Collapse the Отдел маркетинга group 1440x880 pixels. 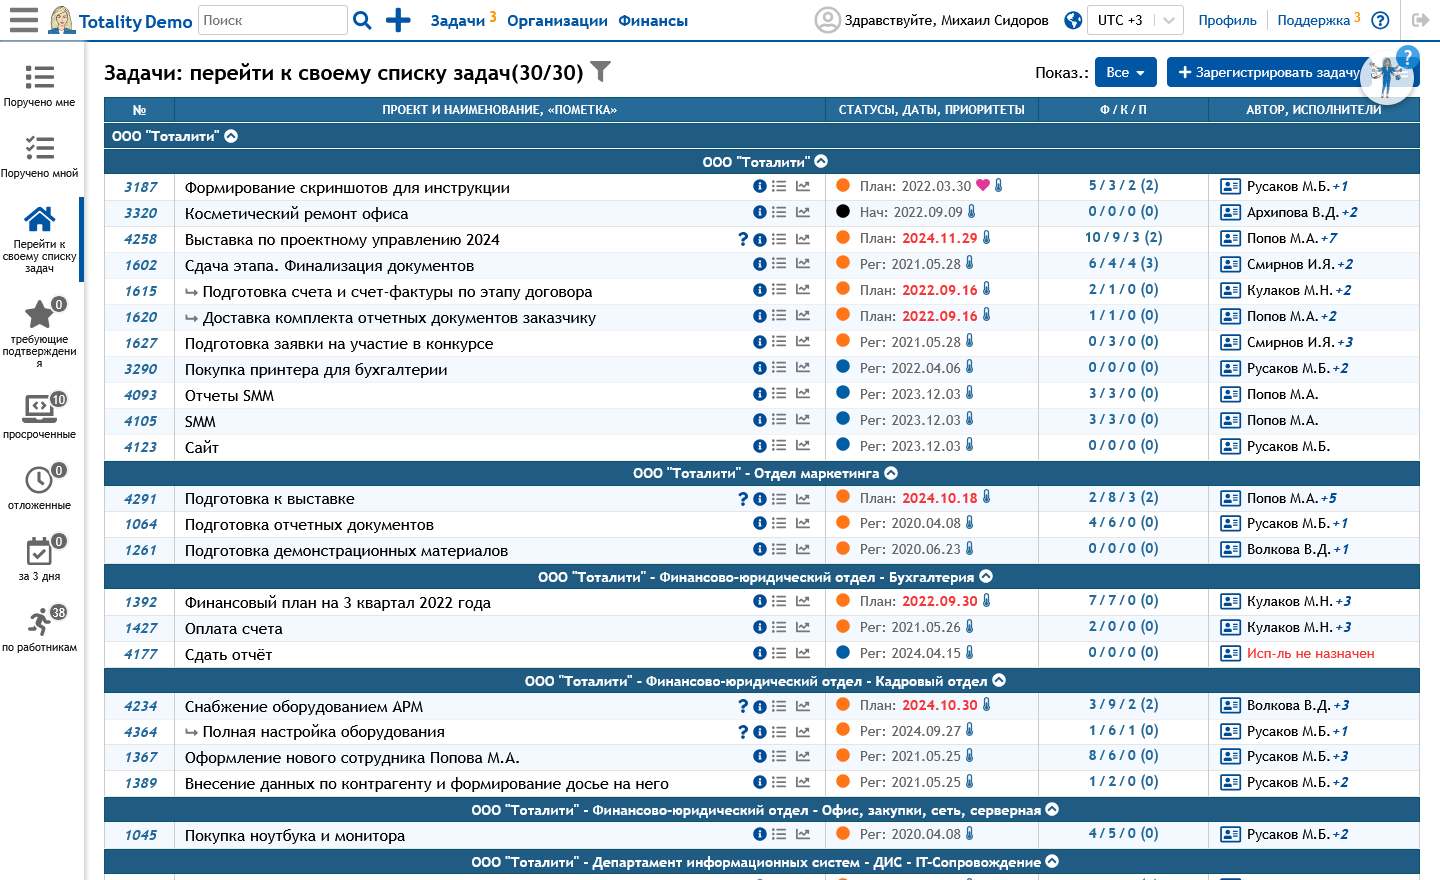891,473
